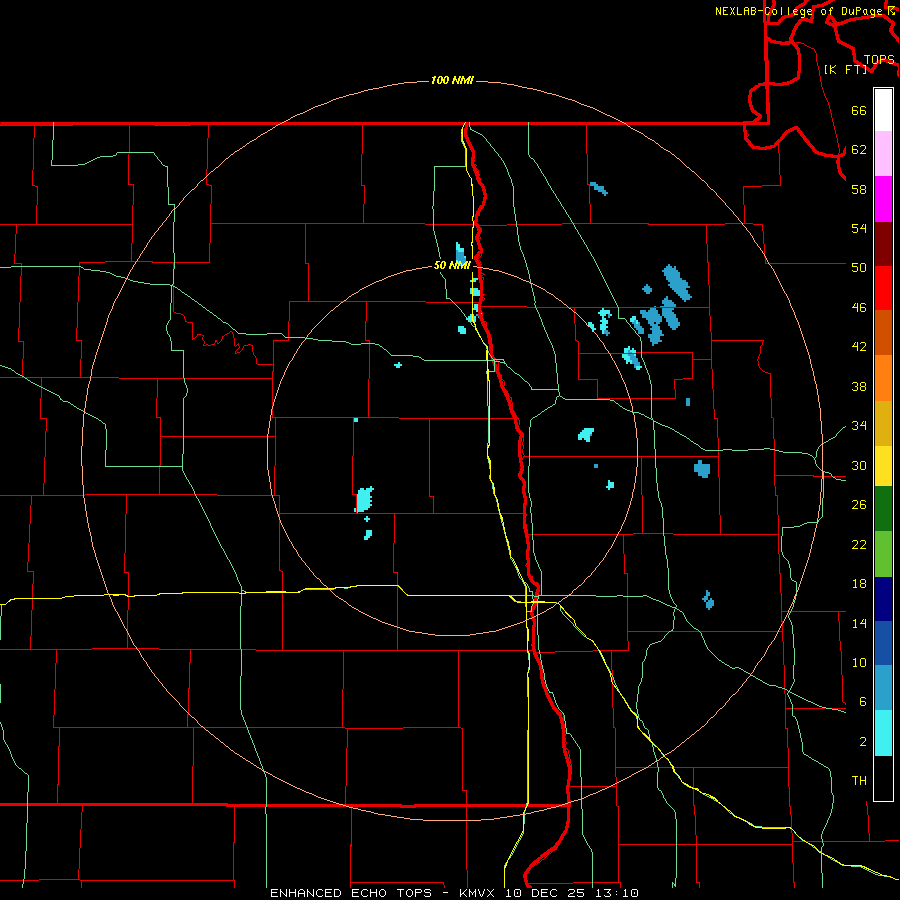Image resolution: width=900 pixels, height=900 pixels.
Task: Click the "58" legend value
Action: pos(859,189)
